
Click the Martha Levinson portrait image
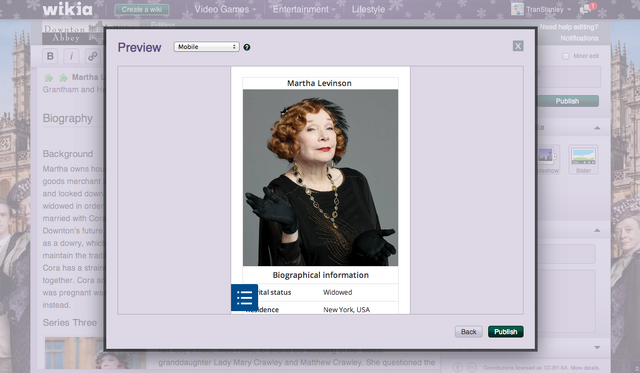click(320, 178)
